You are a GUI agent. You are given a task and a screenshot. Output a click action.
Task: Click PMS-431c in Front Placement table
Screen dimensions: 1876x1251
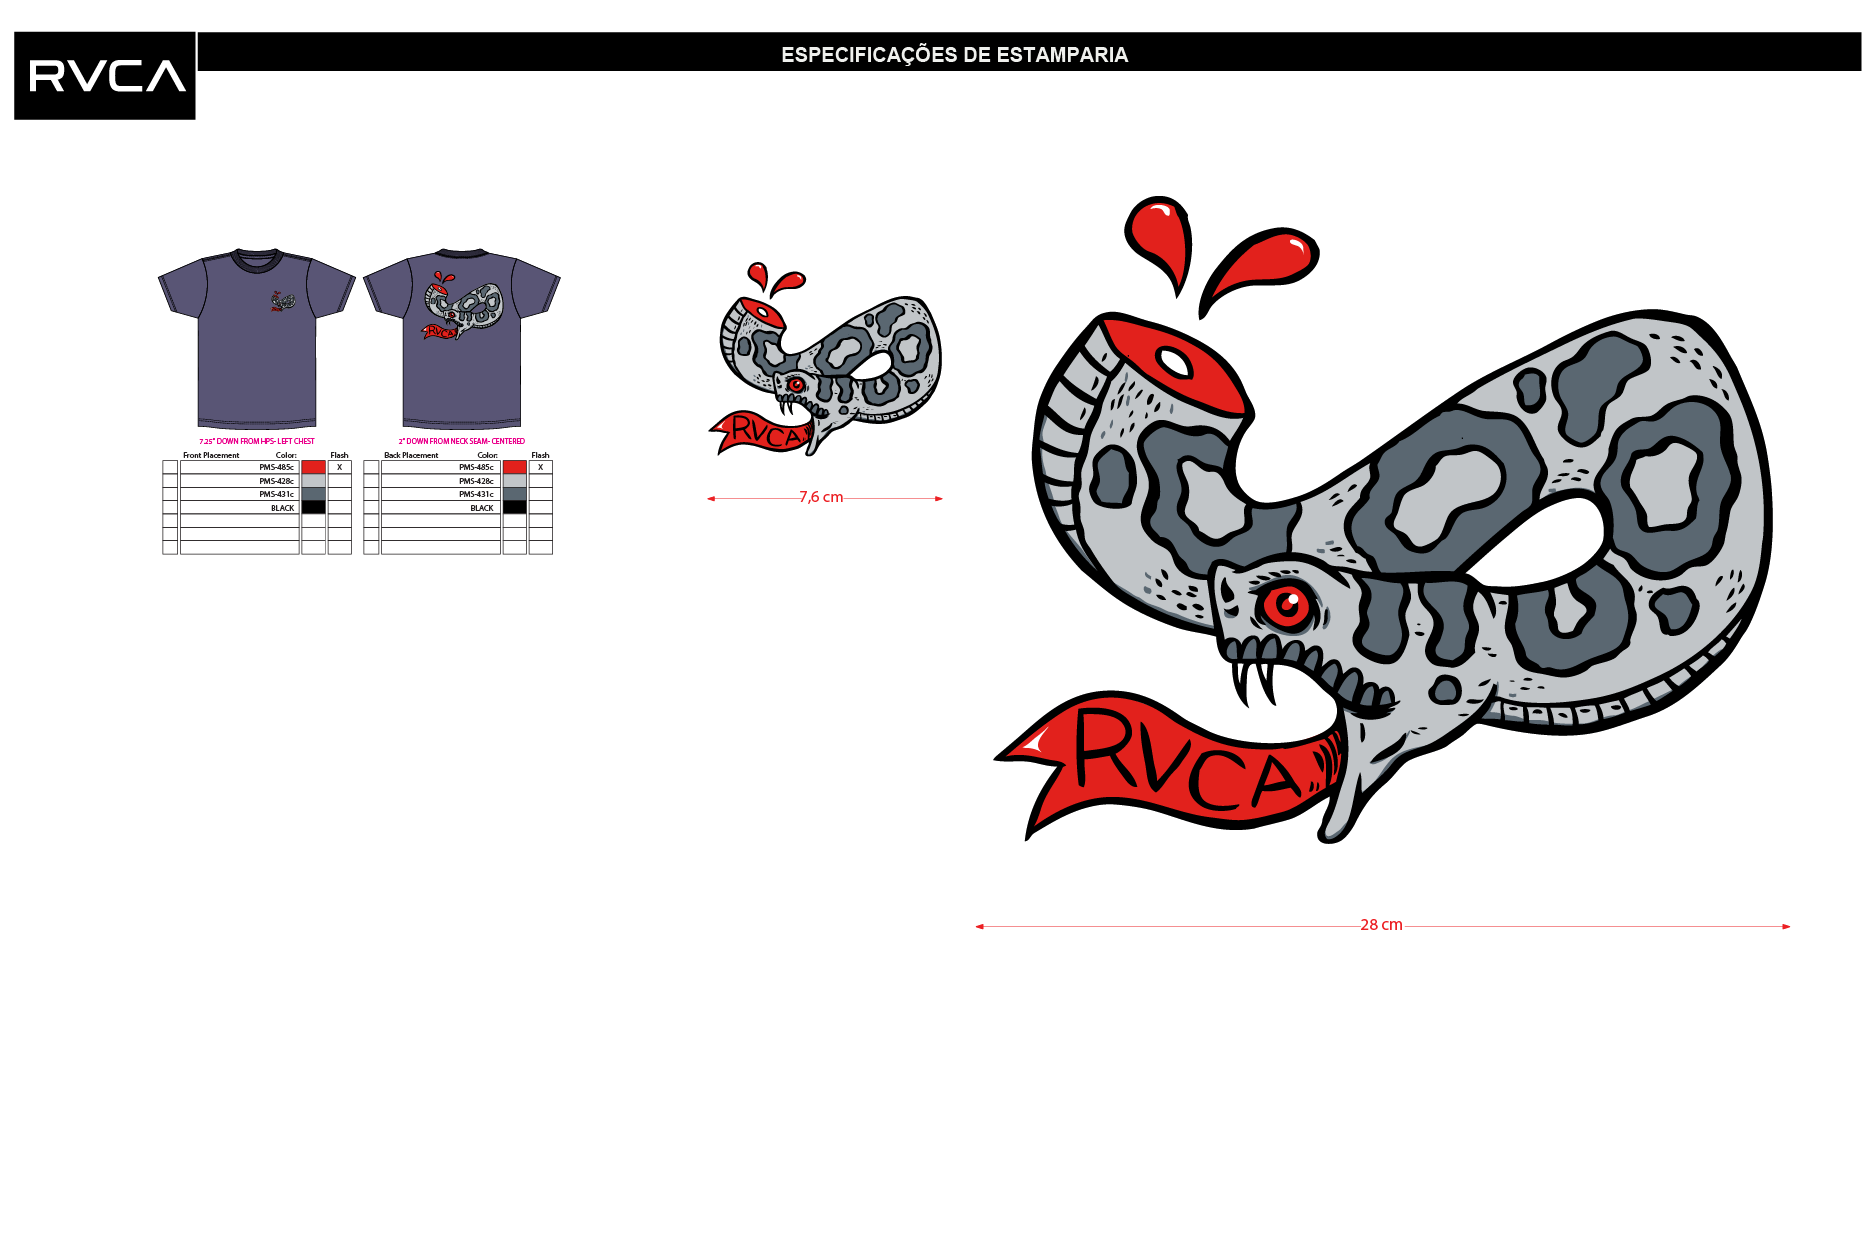click(276, 494)
